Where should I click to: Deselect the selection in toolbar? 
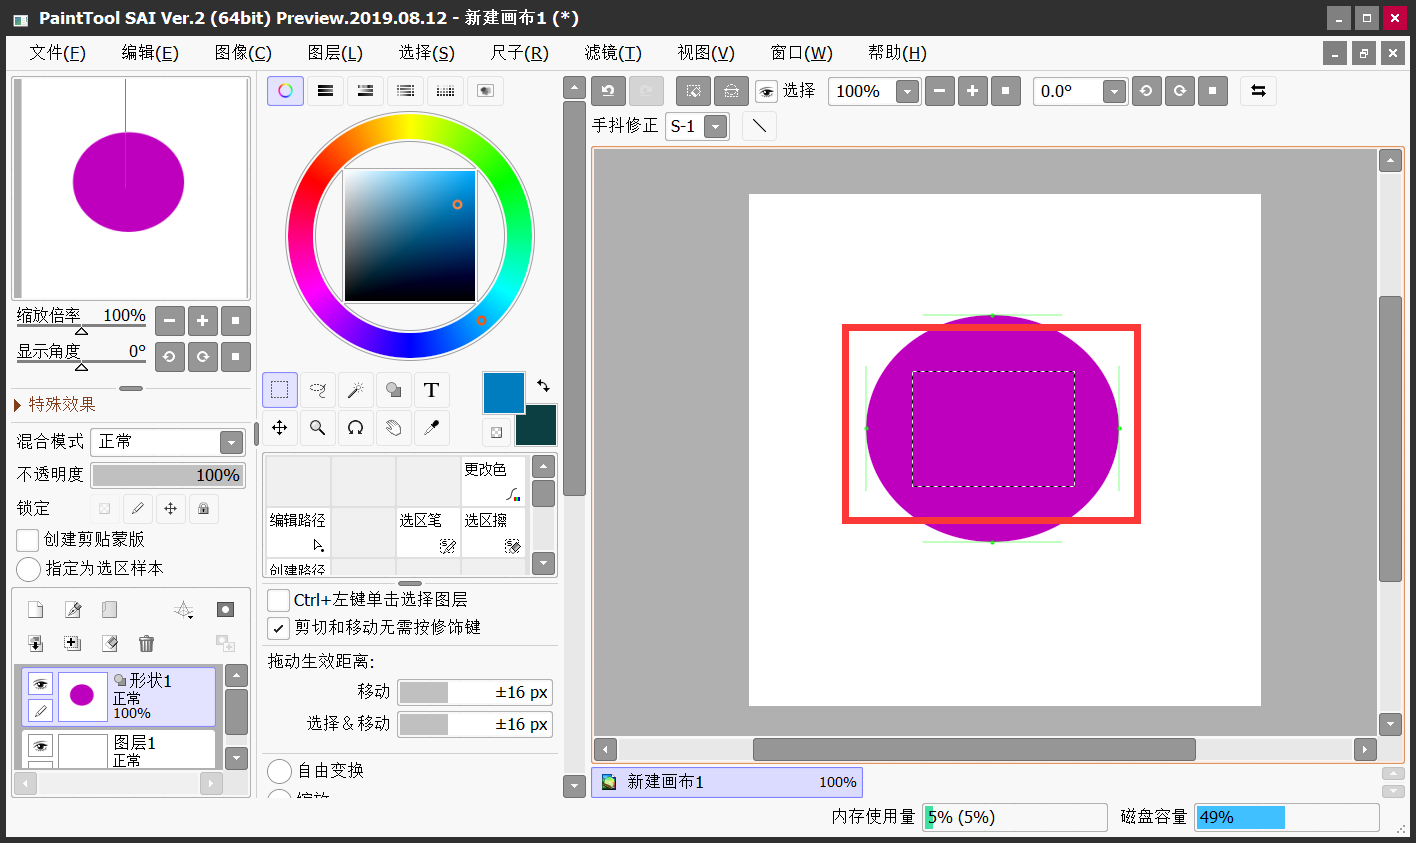[693, 91]
